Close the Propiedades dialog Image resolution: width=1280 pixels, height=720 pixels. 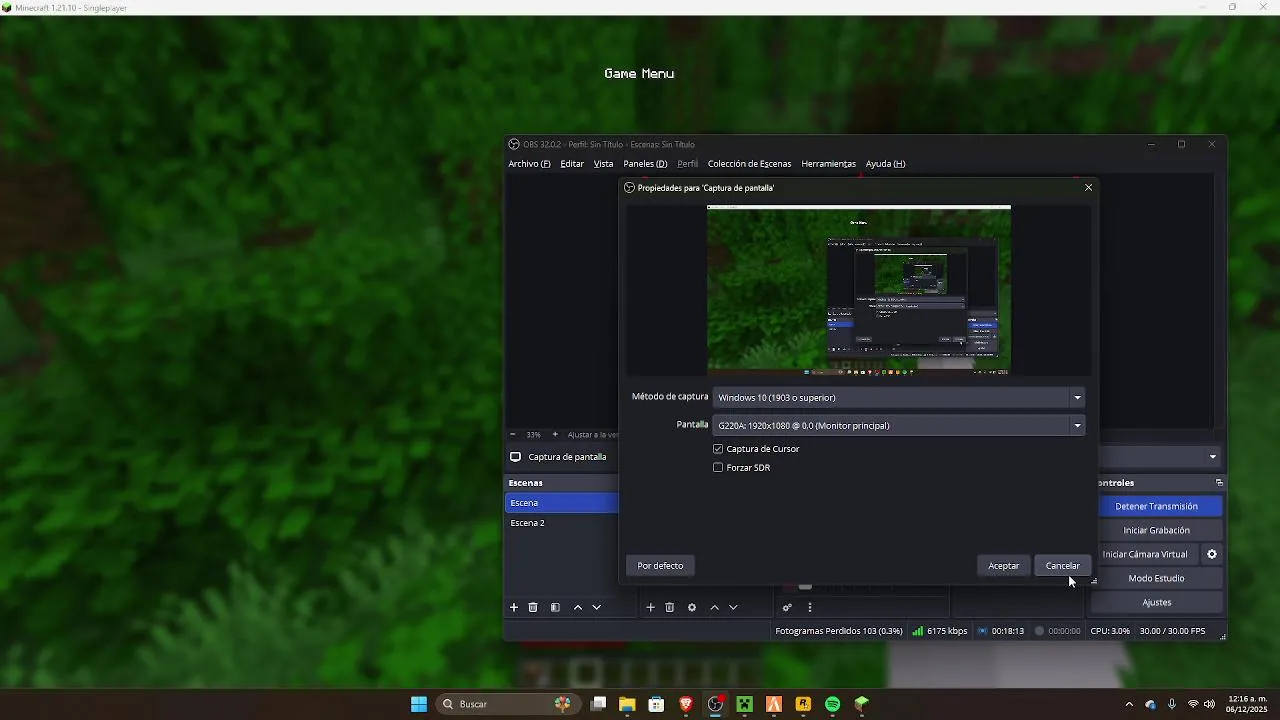click(x=1088, y=187)
